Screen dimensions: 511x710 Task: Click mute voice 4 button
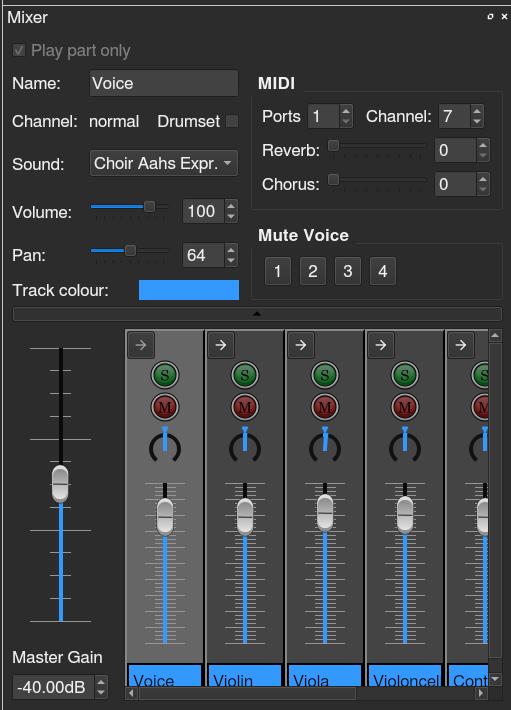pos(382,271)
